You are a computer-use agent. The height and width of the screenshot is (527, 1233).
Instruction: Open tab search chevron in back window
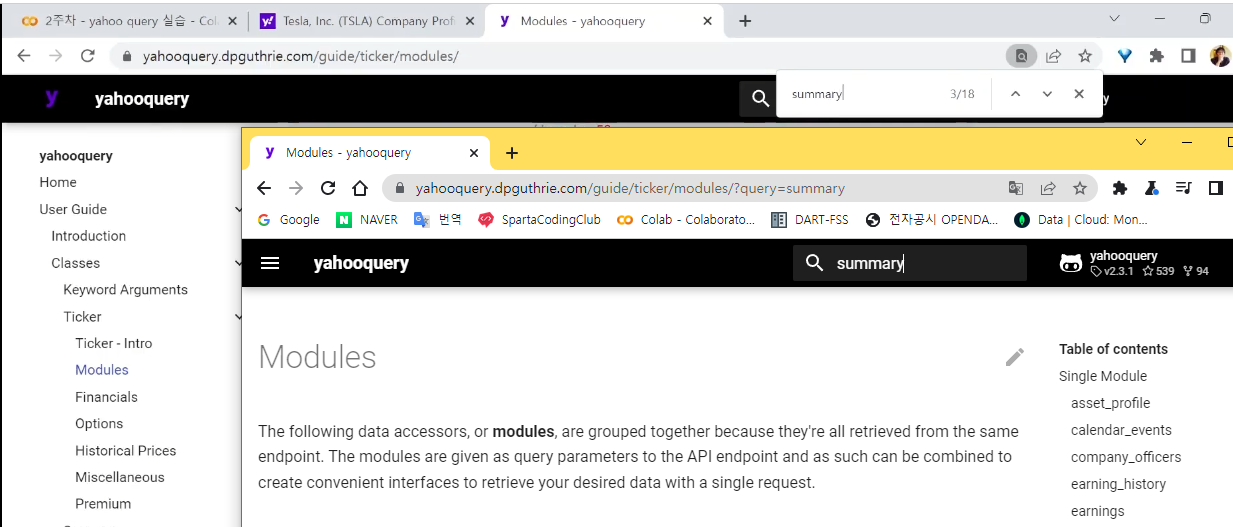tap(1116, 18)
